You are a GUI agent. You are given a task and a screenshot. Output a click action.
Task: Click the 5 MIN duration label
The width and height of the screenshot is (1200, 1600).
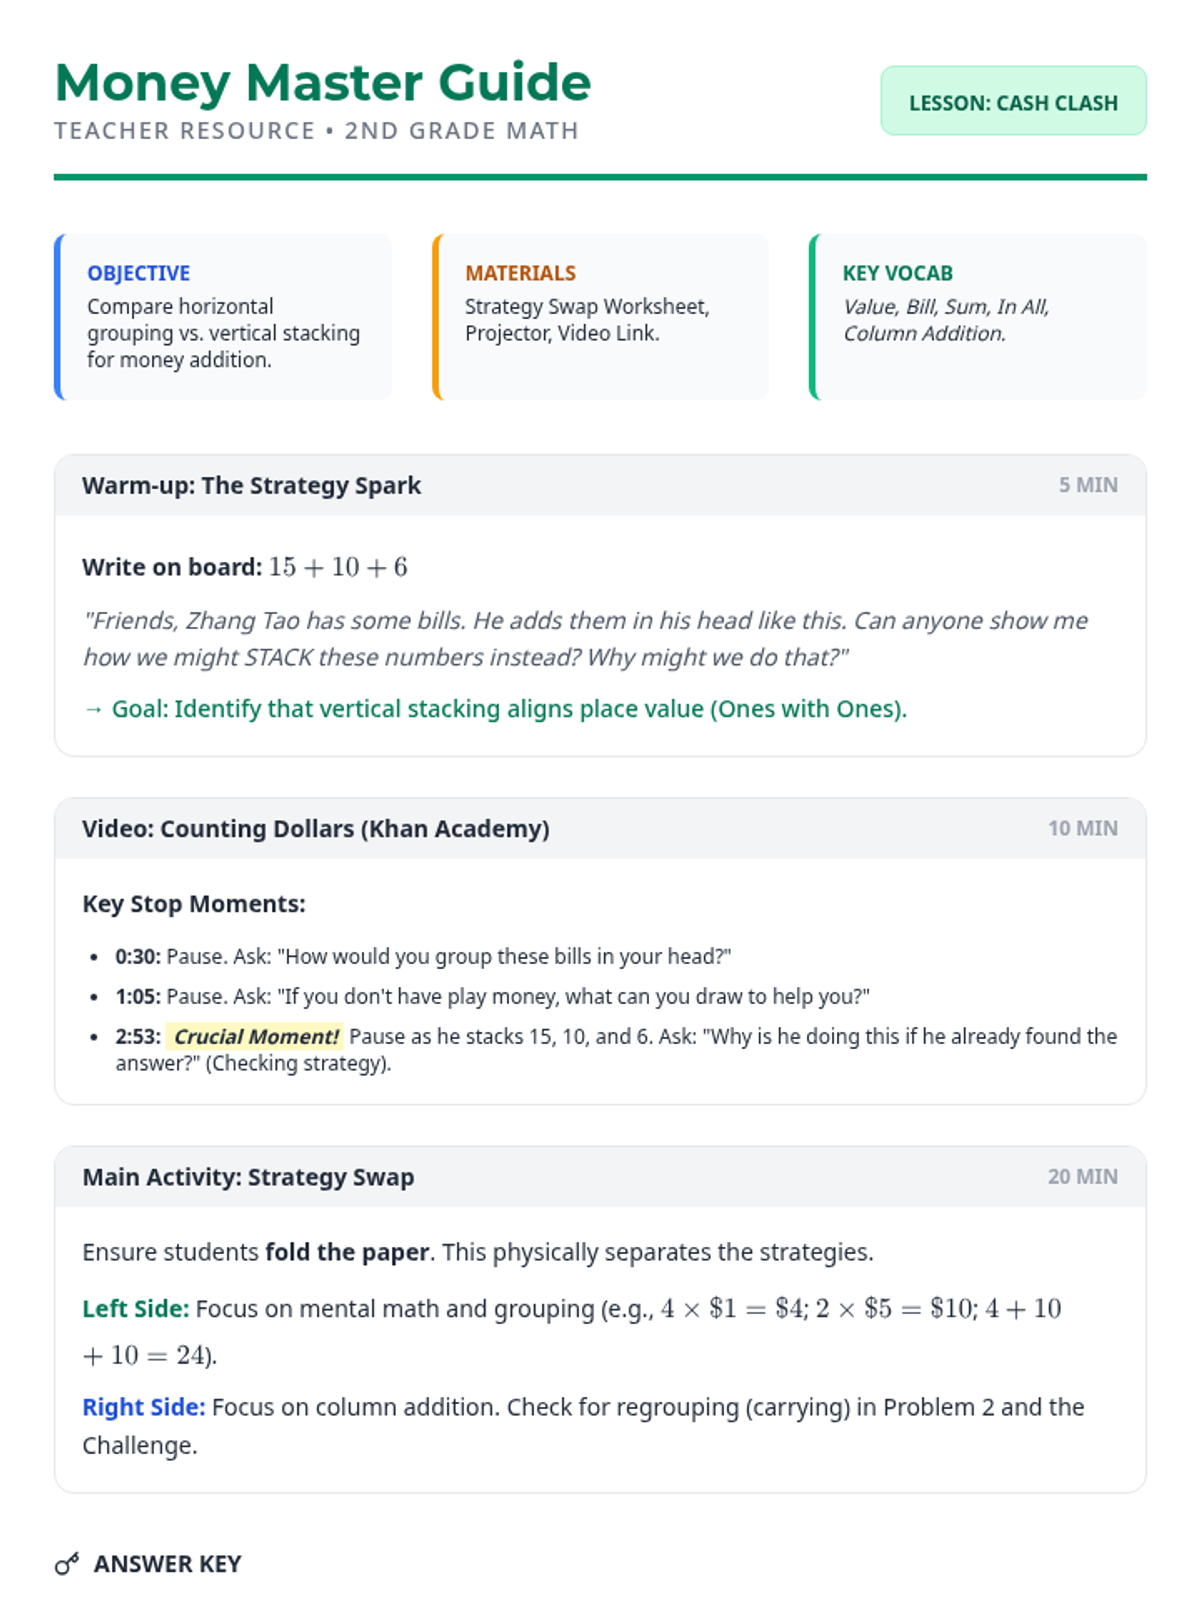click(x=1088, y=485)
